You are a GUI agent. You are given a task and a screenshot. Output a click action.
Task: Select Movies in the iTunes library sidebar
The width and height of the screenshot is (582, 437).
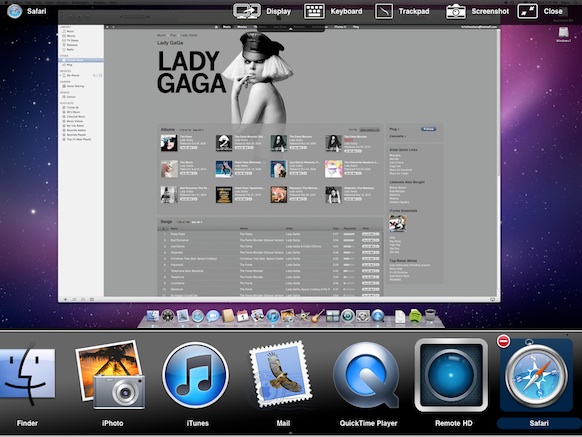click(68, 36)
